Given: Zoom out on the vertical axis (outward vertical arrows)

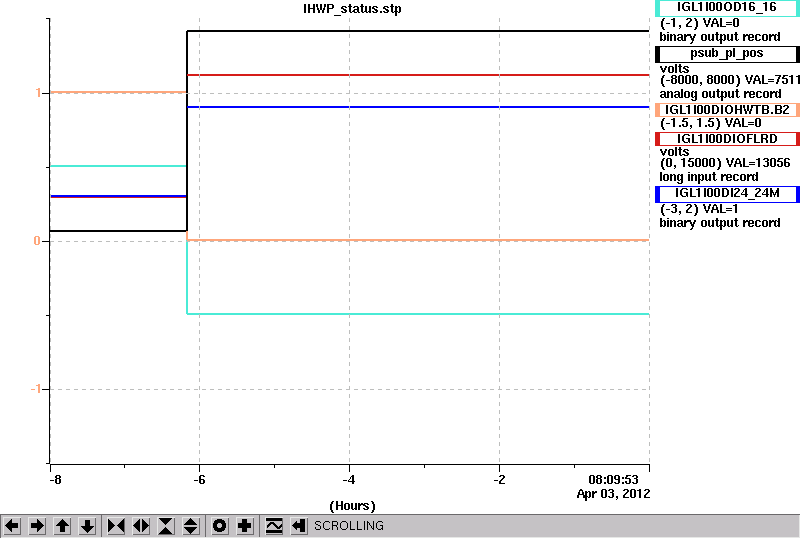Looking at the screenshot, I should point(191,526).
